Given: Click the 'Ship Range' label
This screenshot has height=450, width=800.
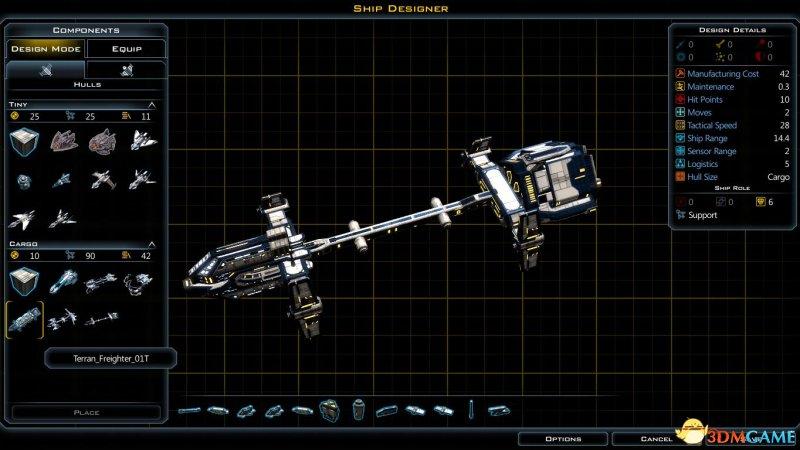Looking at the screenshot, I should coord(707,138).
